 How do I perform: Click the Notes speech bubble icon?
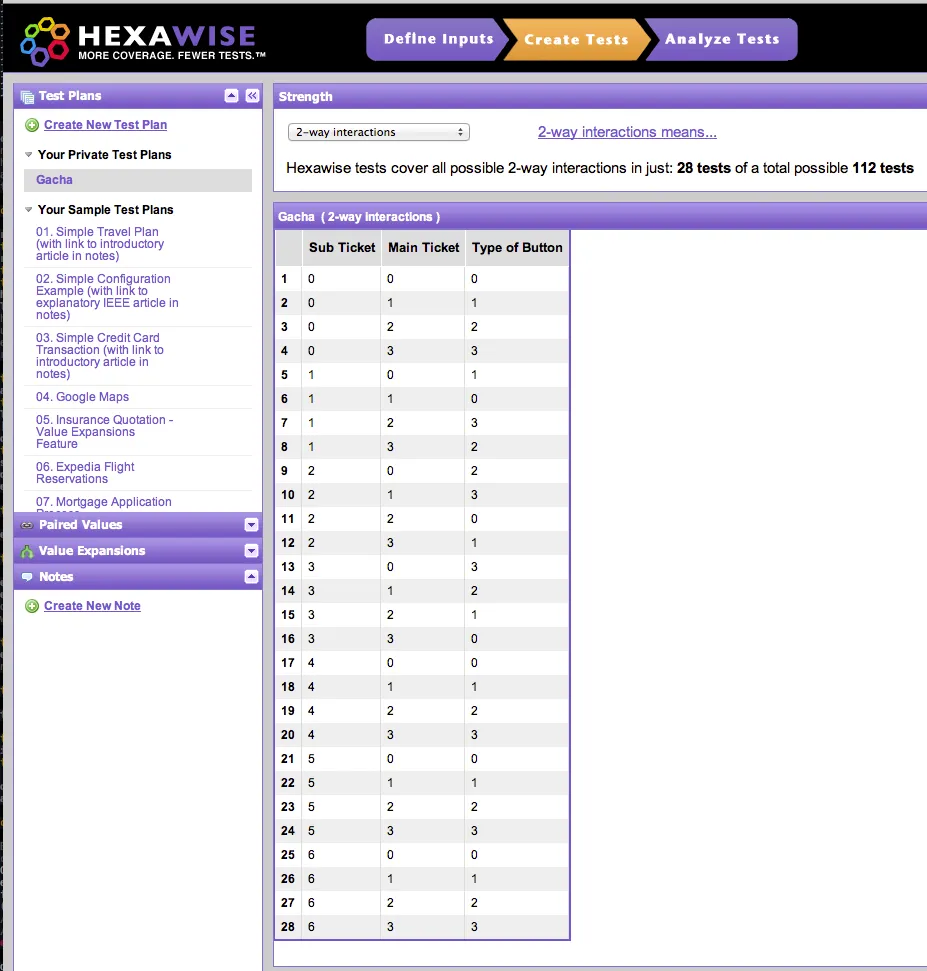[27, 577]
